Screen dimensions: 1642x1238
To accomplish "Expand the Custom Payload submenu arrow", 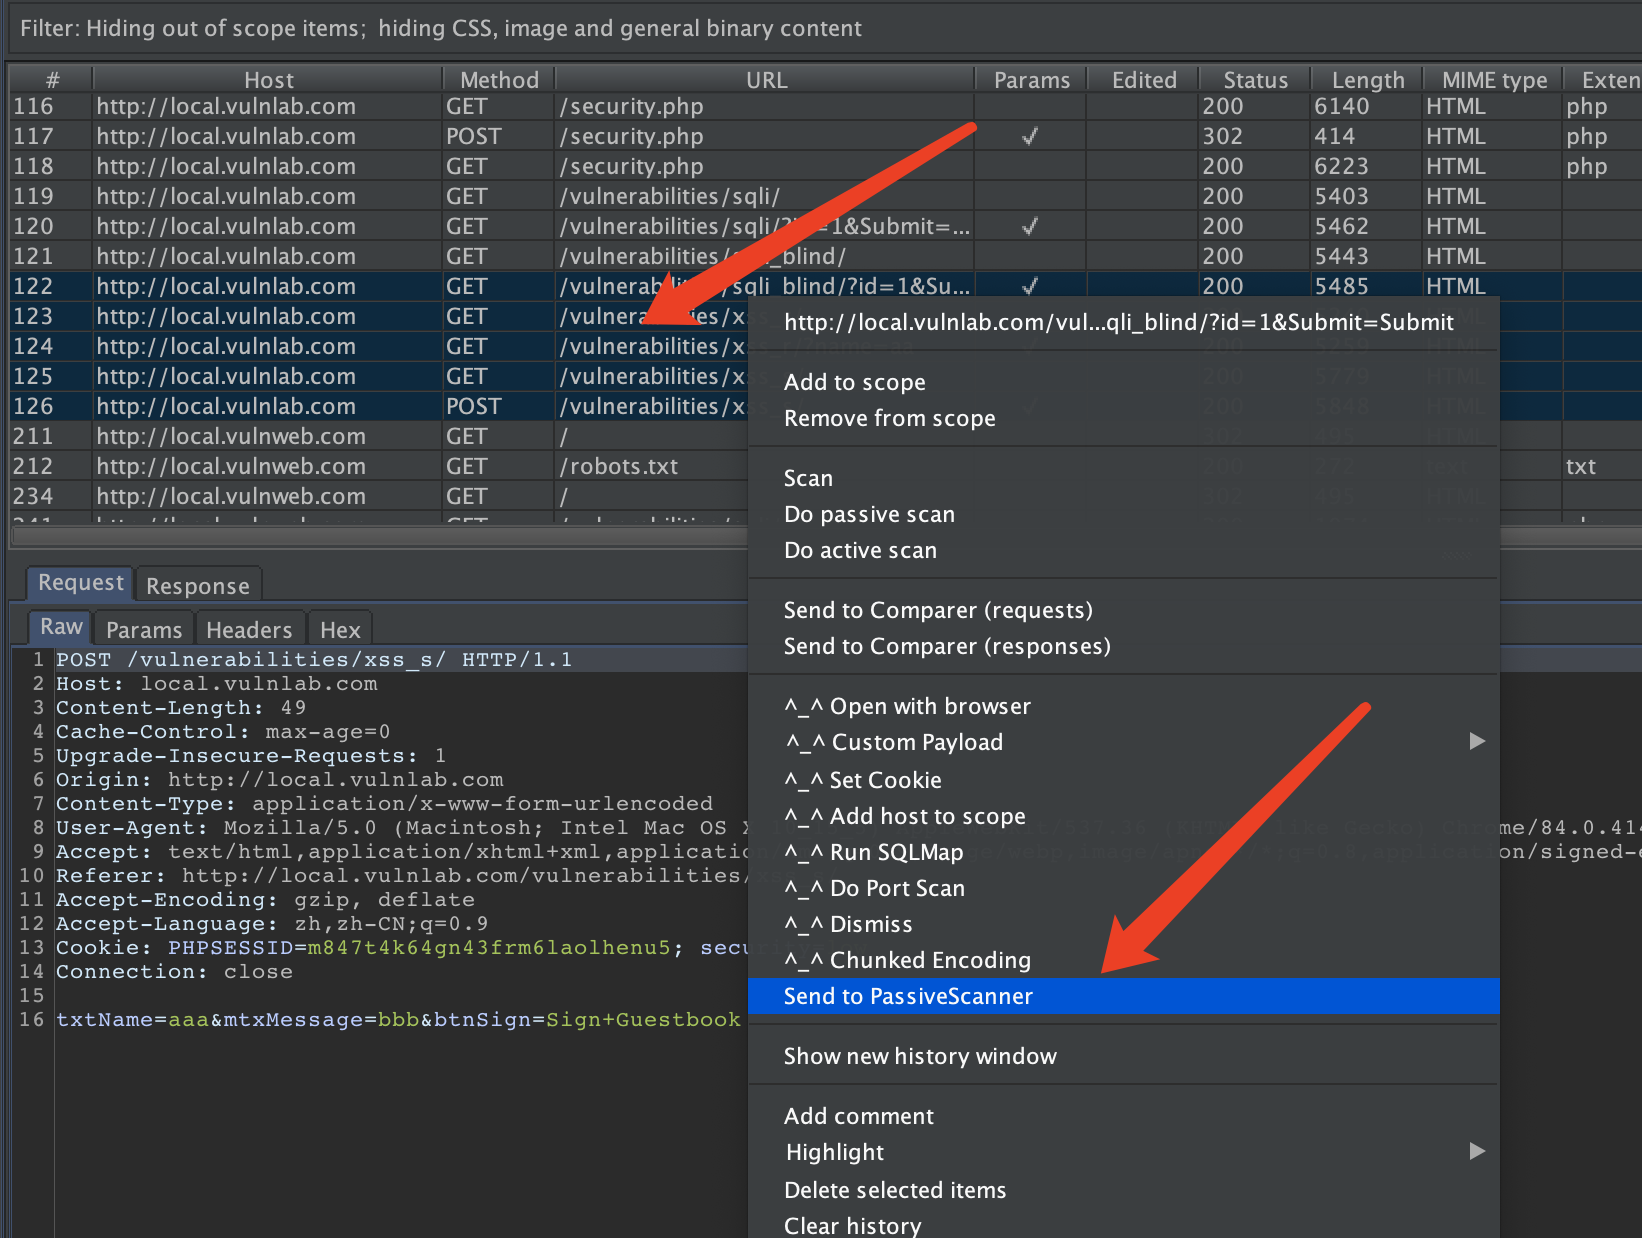I will (x=1476, y=741).
